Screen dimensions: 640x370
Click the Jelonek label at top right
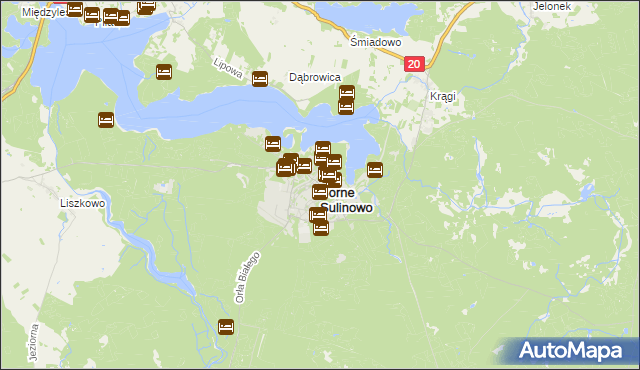(552, 6)
